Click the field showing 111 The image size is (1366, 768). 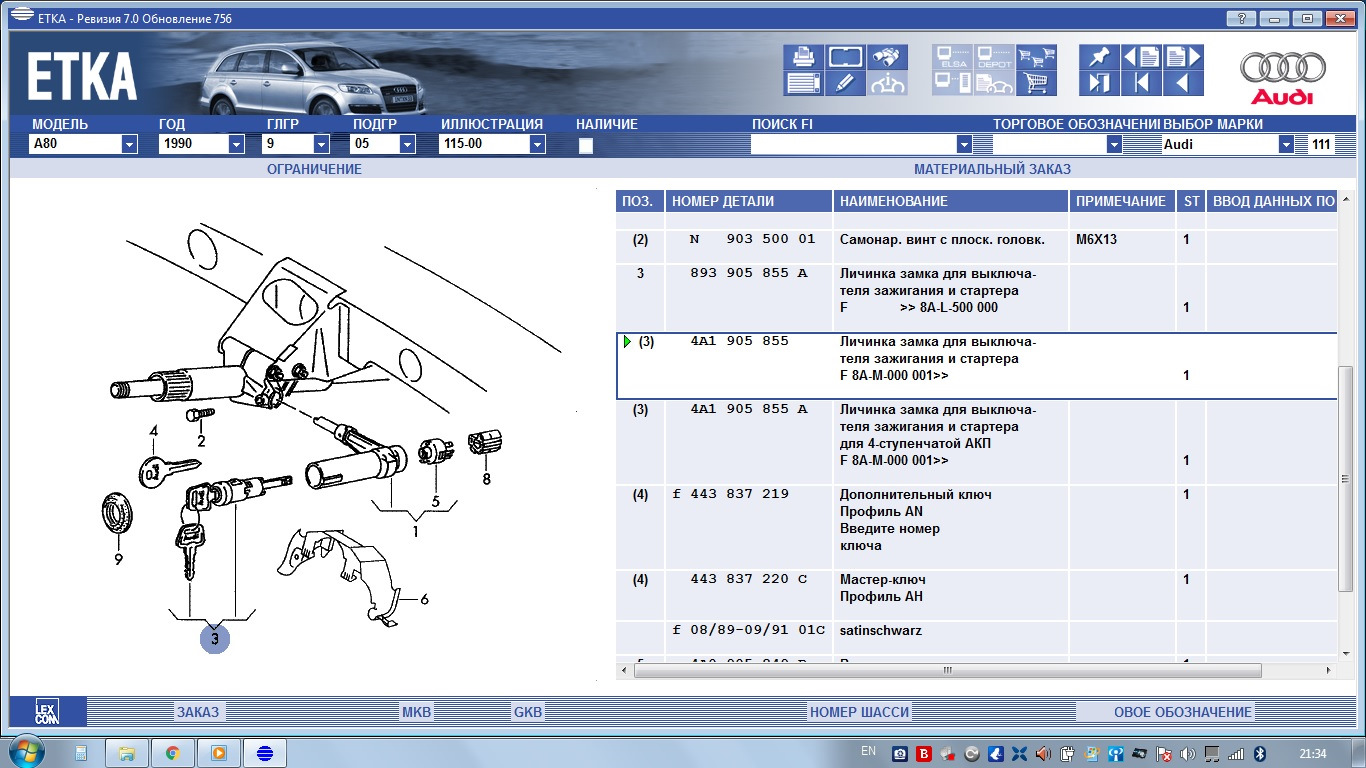(x=1321, y=144)
